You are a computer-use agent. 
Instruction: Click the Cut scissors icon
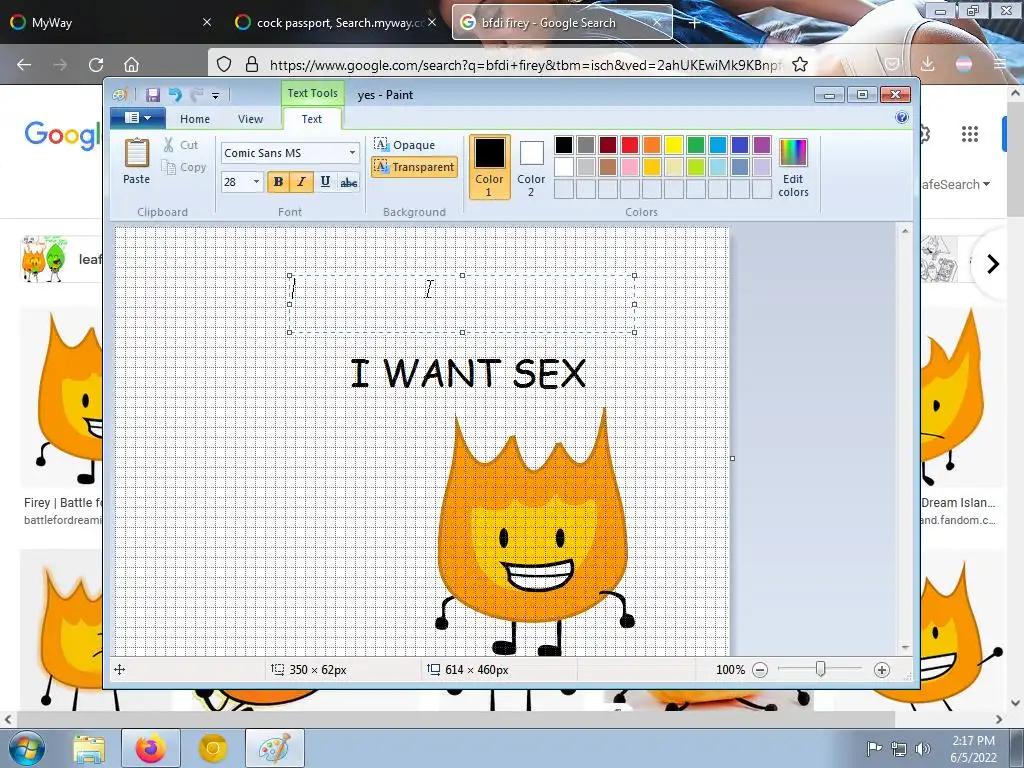[168, 145]
